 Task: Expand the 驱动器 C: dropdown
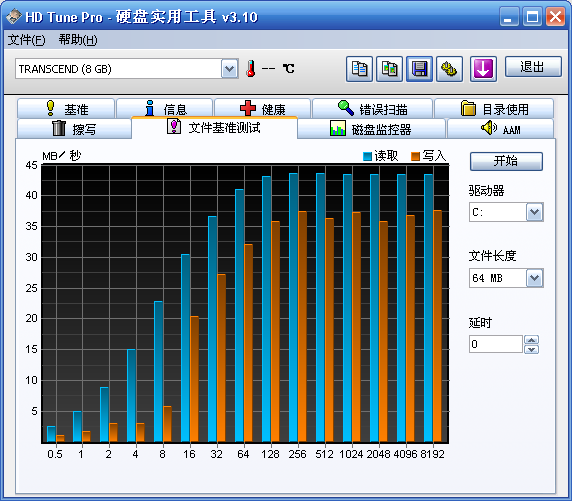[534, 212]
